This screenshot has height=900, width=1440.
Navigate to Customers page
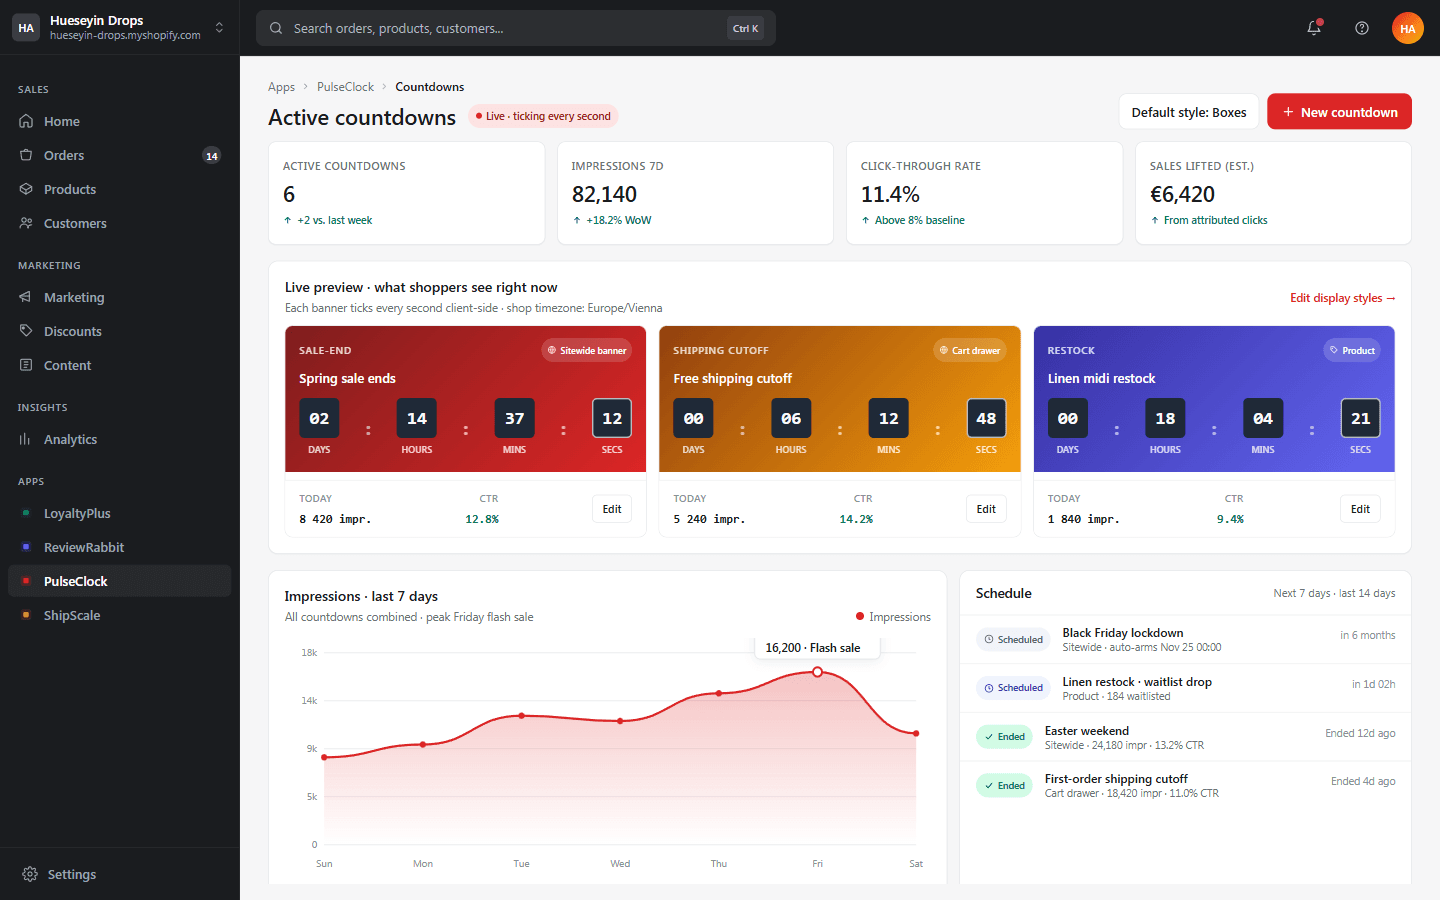(x=120, y=223)
